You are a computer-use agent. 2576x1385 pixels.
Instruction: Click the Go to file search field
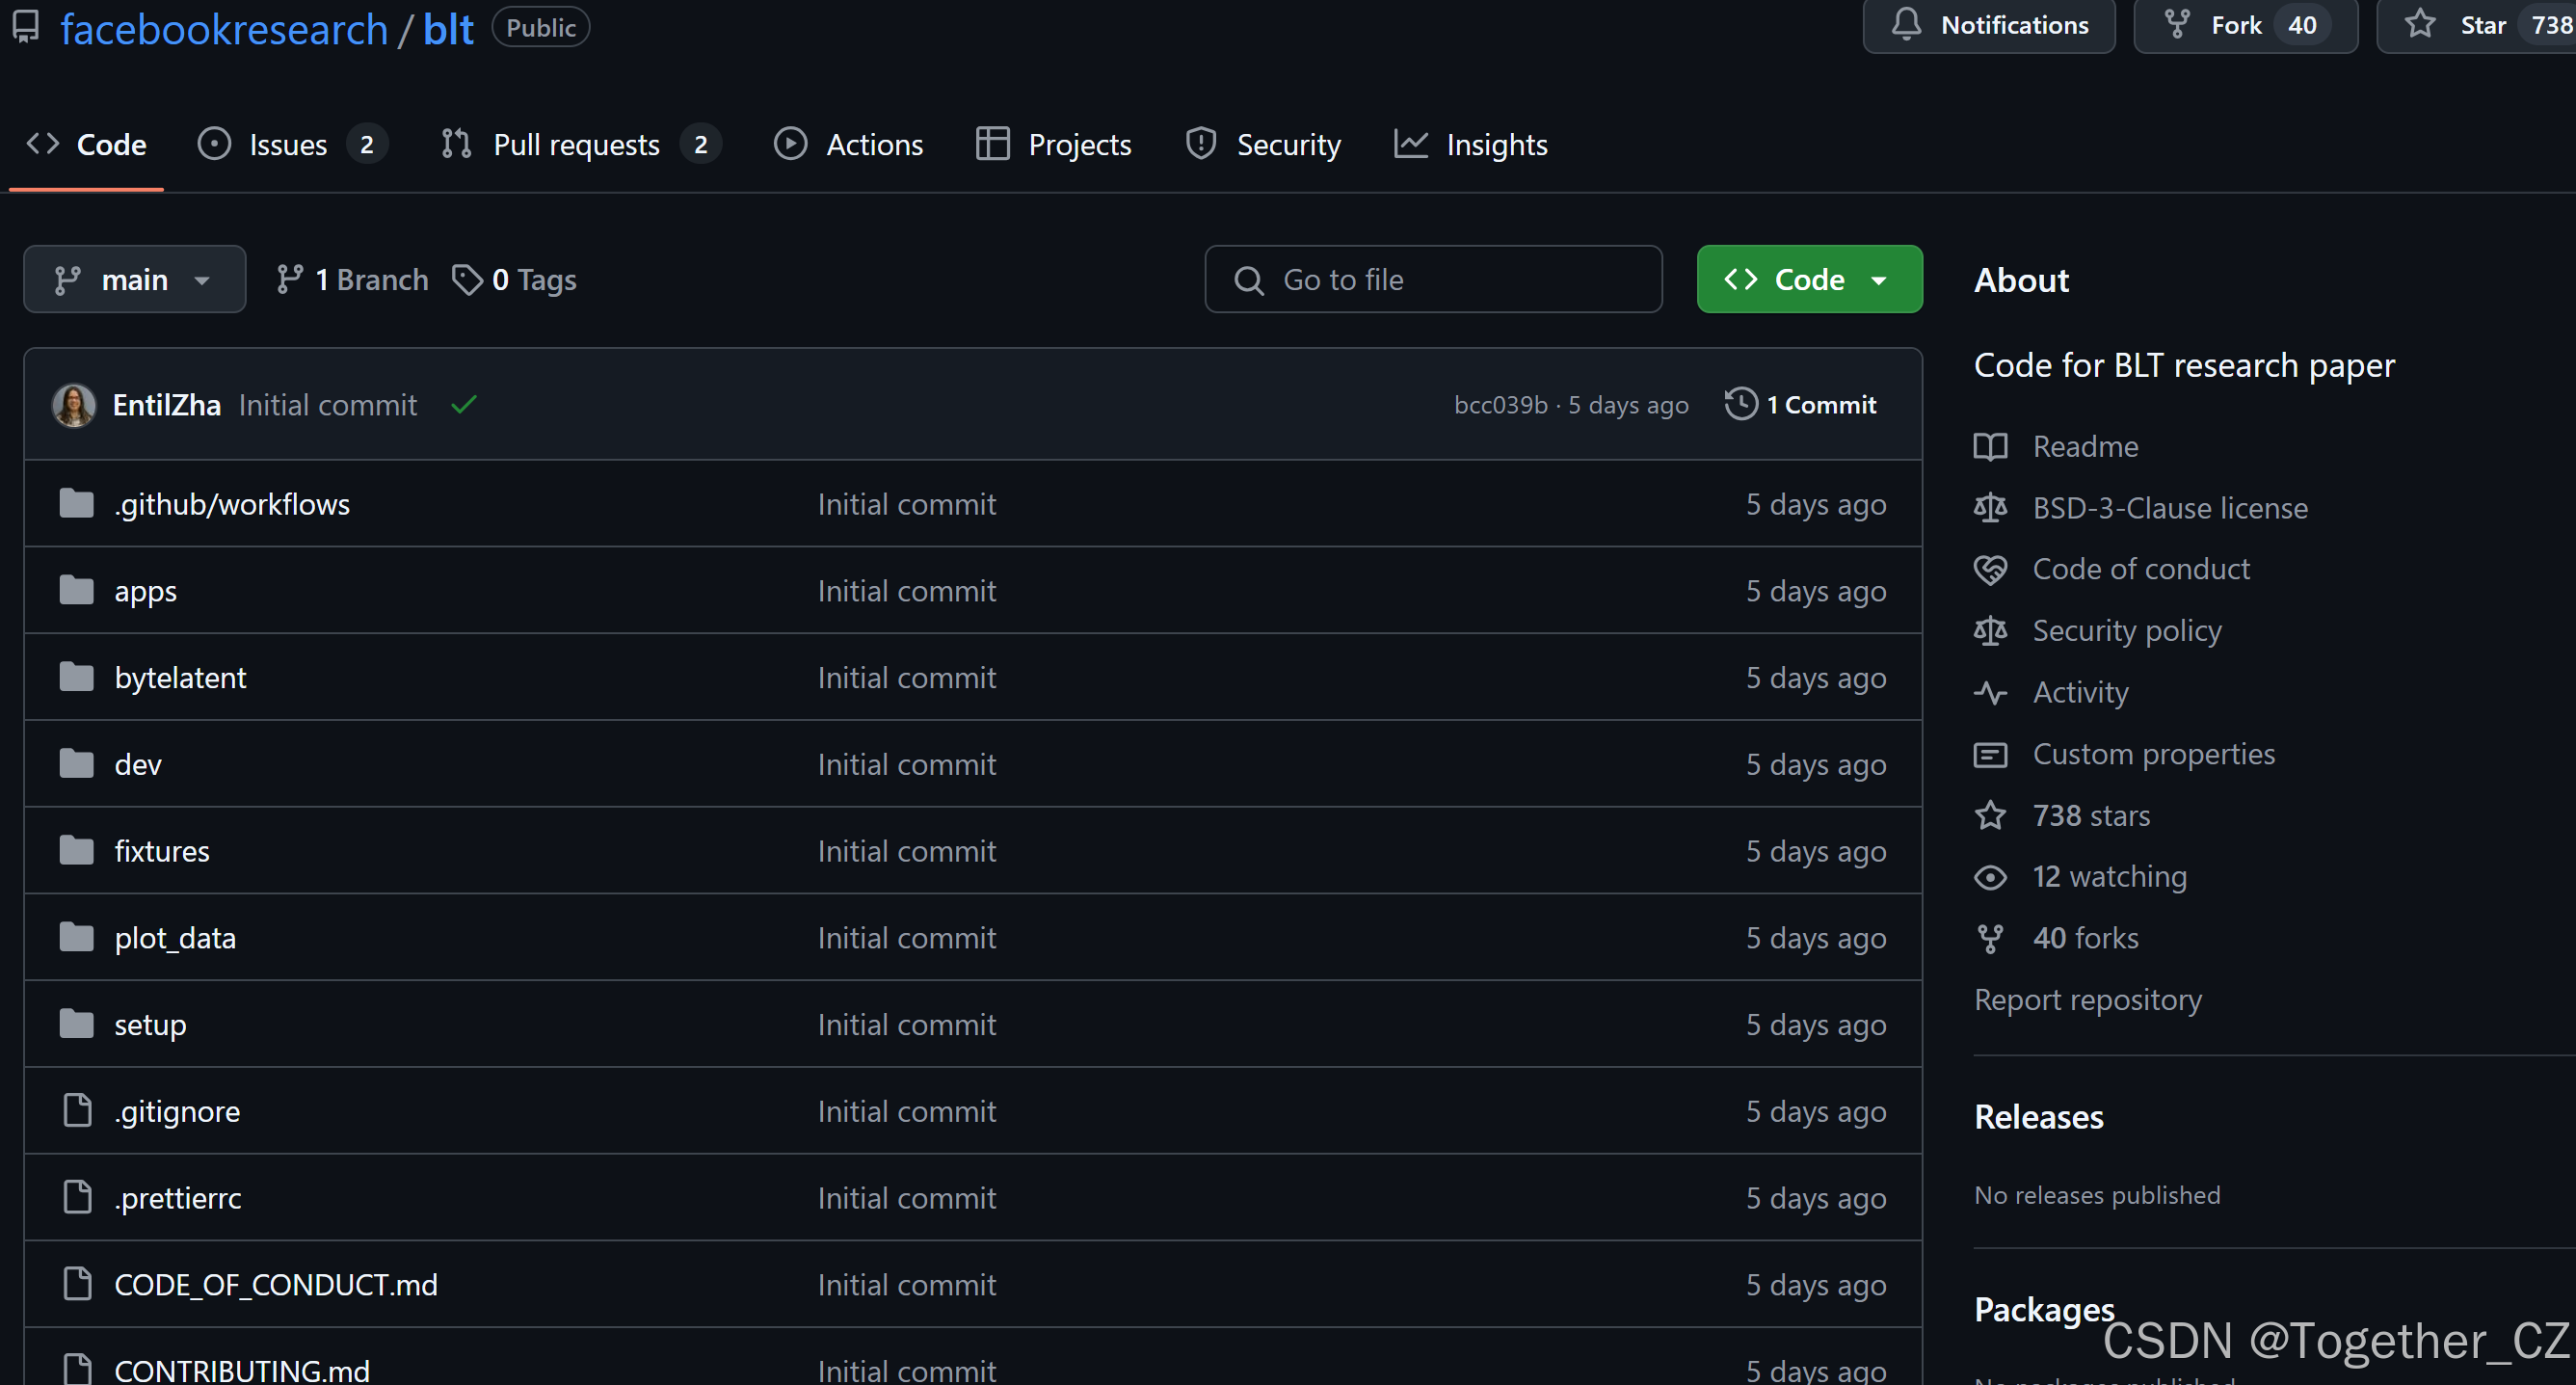click(x=1433, y=280)
